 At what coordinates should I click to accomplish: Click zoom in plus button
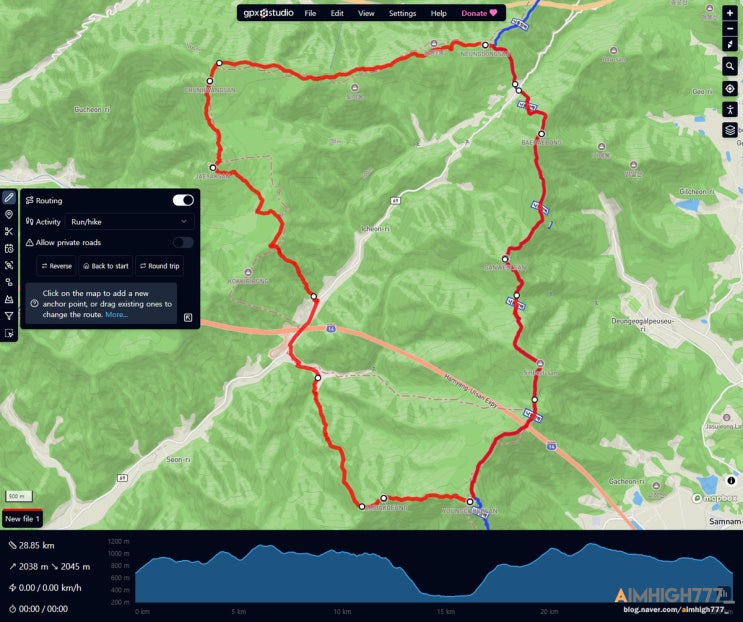(730, 13)
